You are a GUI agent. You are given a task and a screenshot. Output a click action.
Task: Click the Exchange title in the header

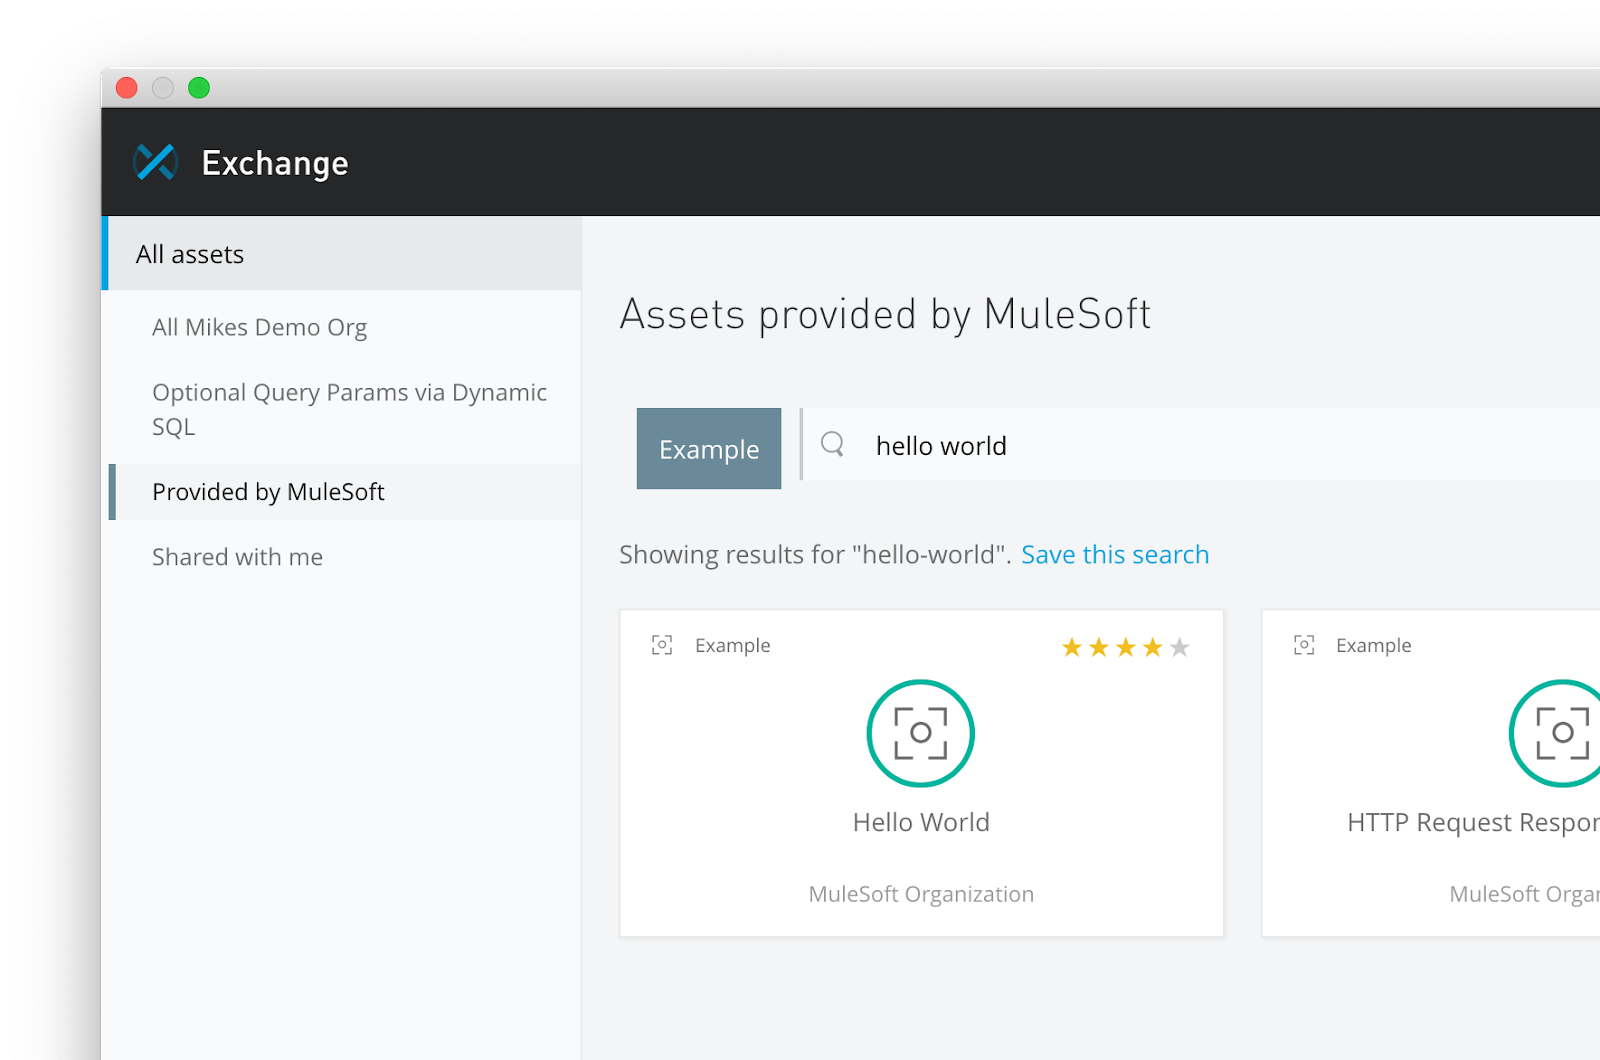275,163
